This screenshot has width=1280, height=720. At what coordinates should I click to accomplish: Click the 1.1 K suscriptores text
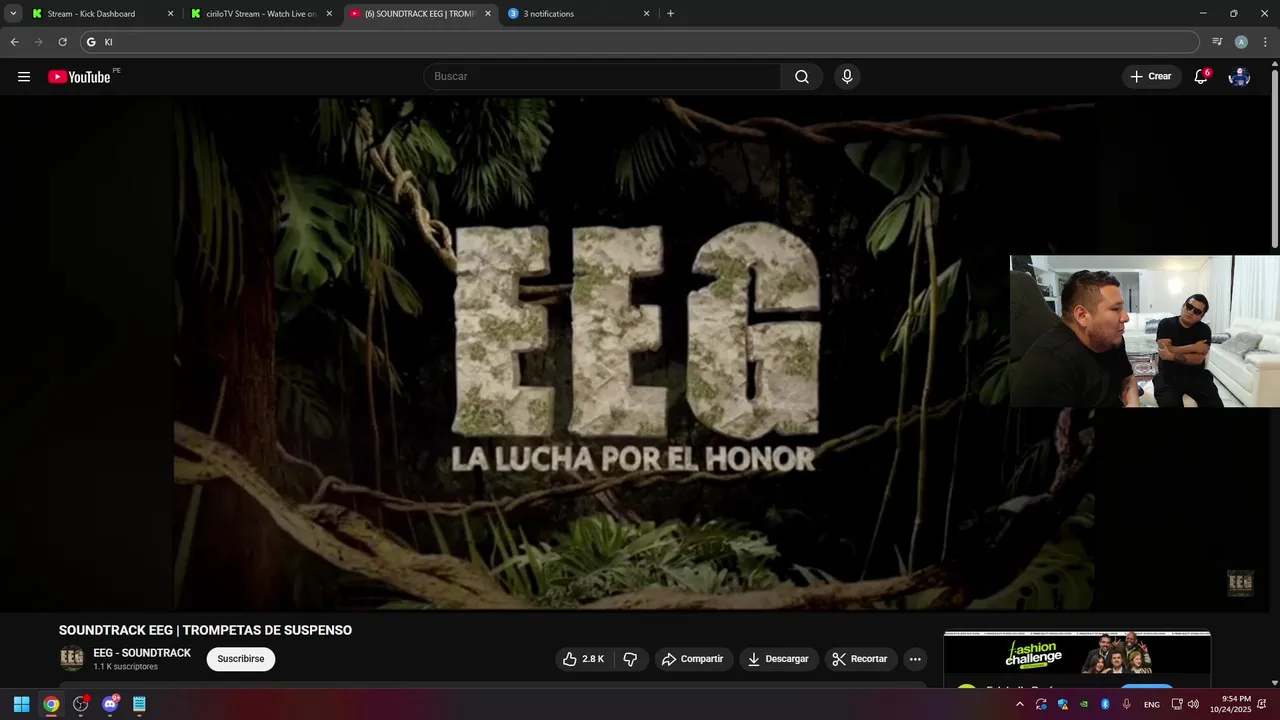[x=126, y=667]
